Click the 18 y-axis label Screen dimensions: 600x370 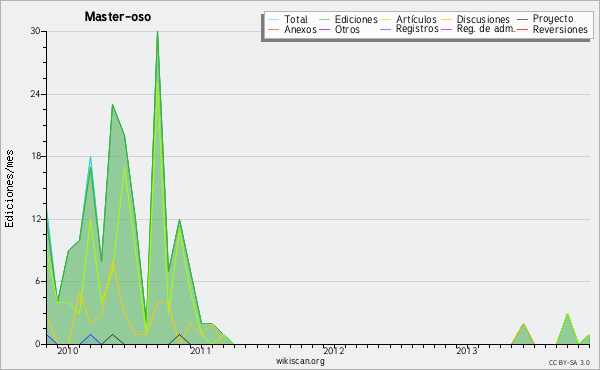pyautogui.click(x=36, y=156)
